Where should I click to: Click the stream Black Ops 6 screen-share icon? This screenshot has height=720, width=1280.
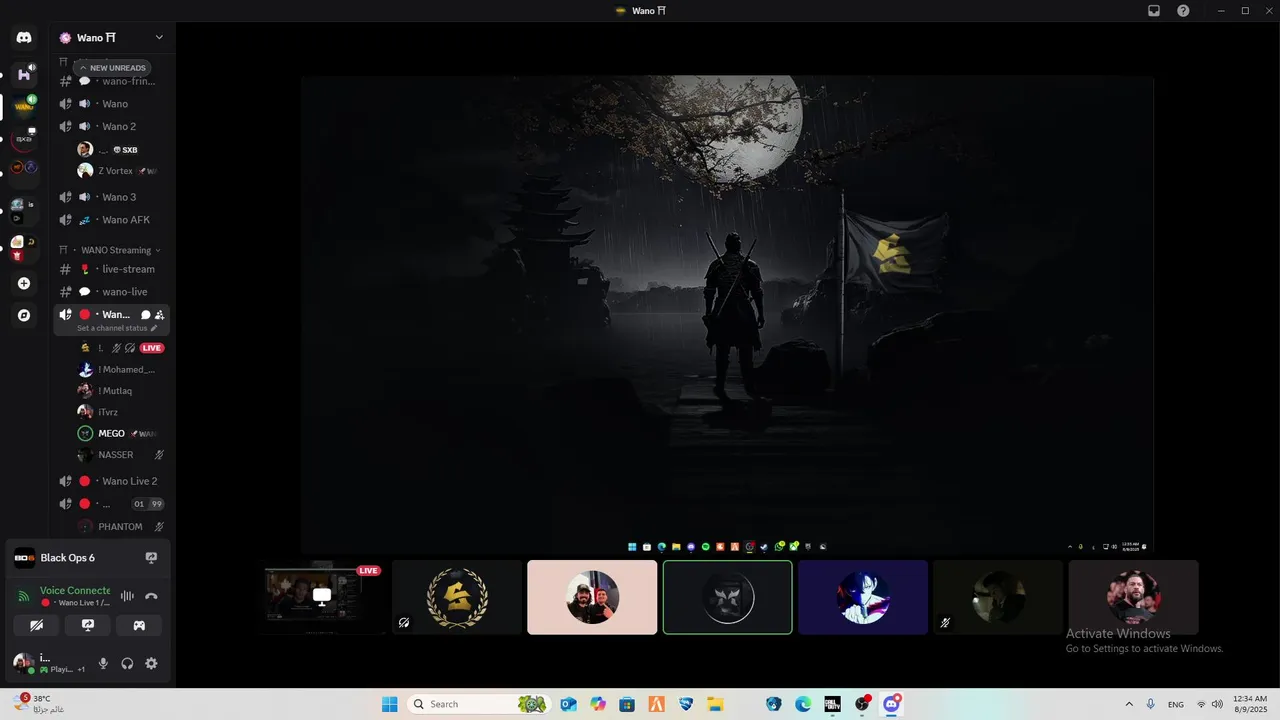point(151,558)
